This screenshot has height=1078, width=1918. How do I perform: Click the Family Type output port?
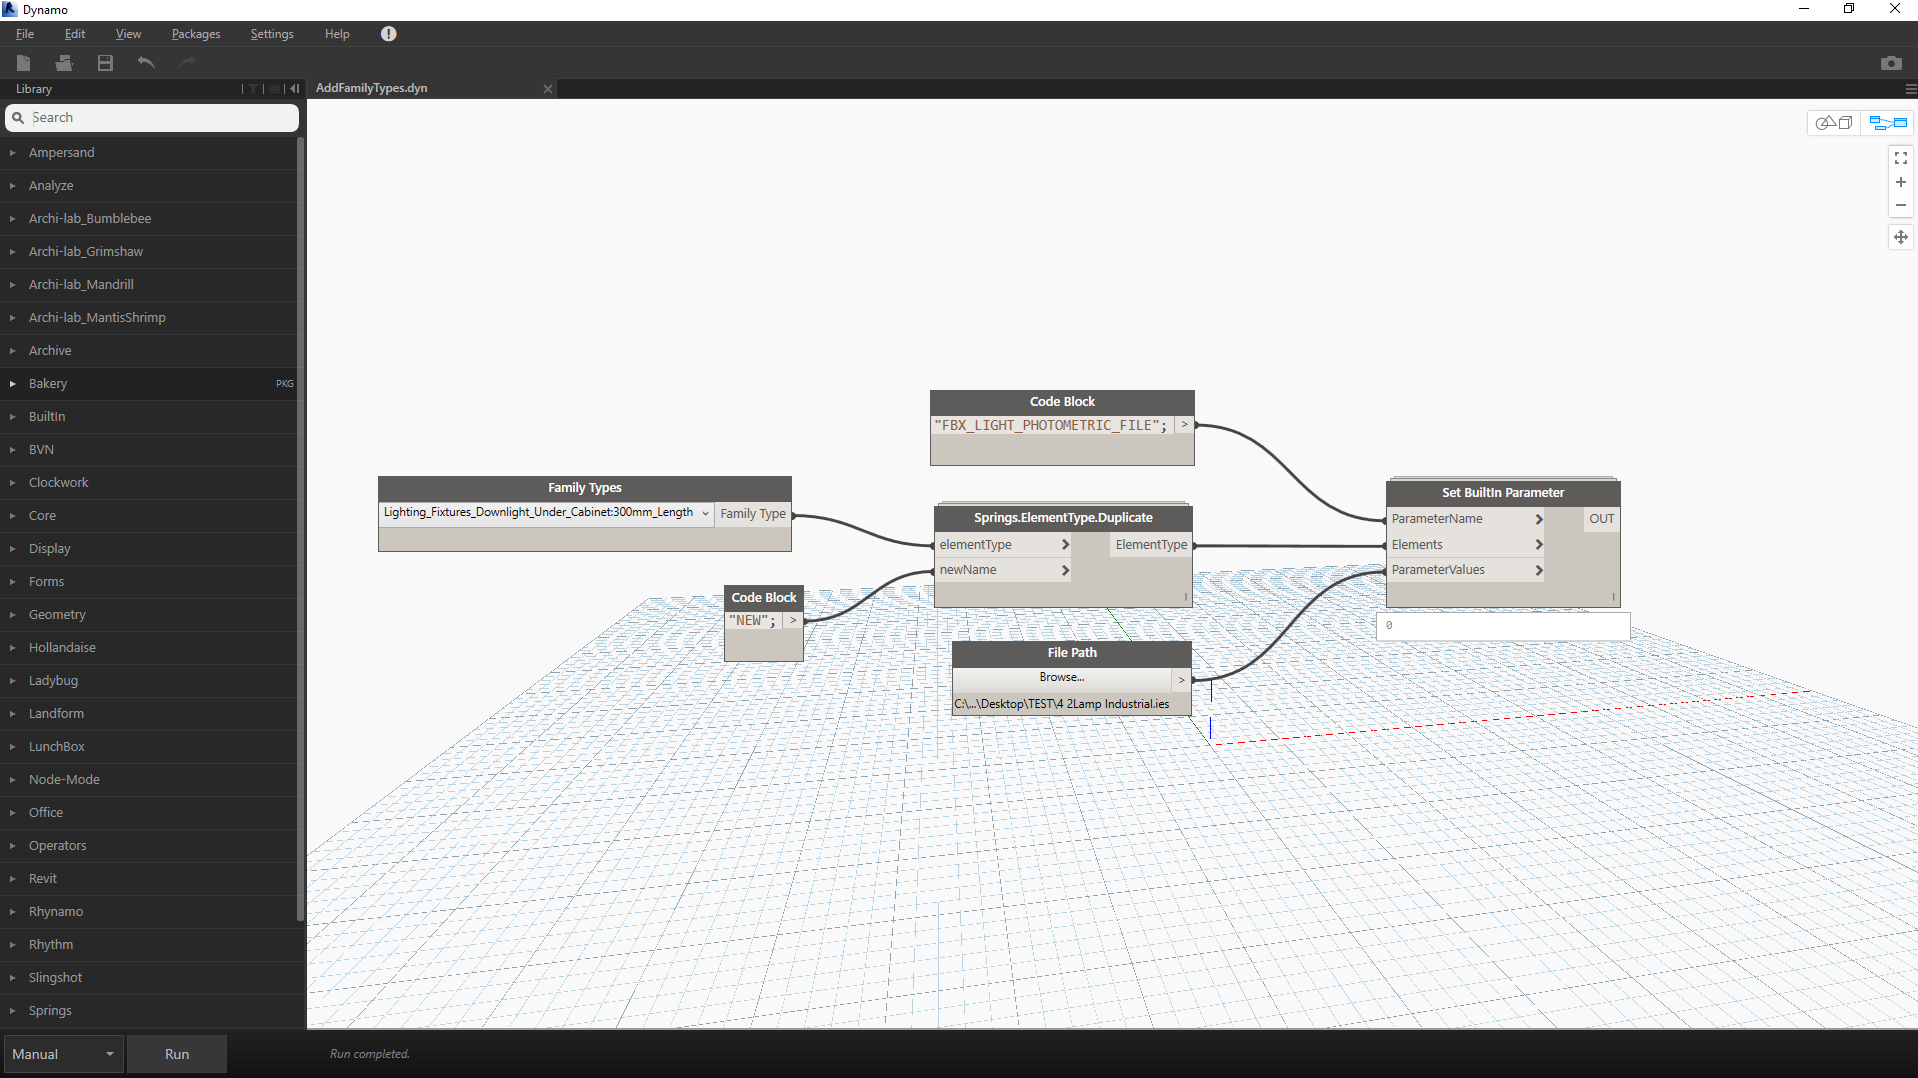753,514
